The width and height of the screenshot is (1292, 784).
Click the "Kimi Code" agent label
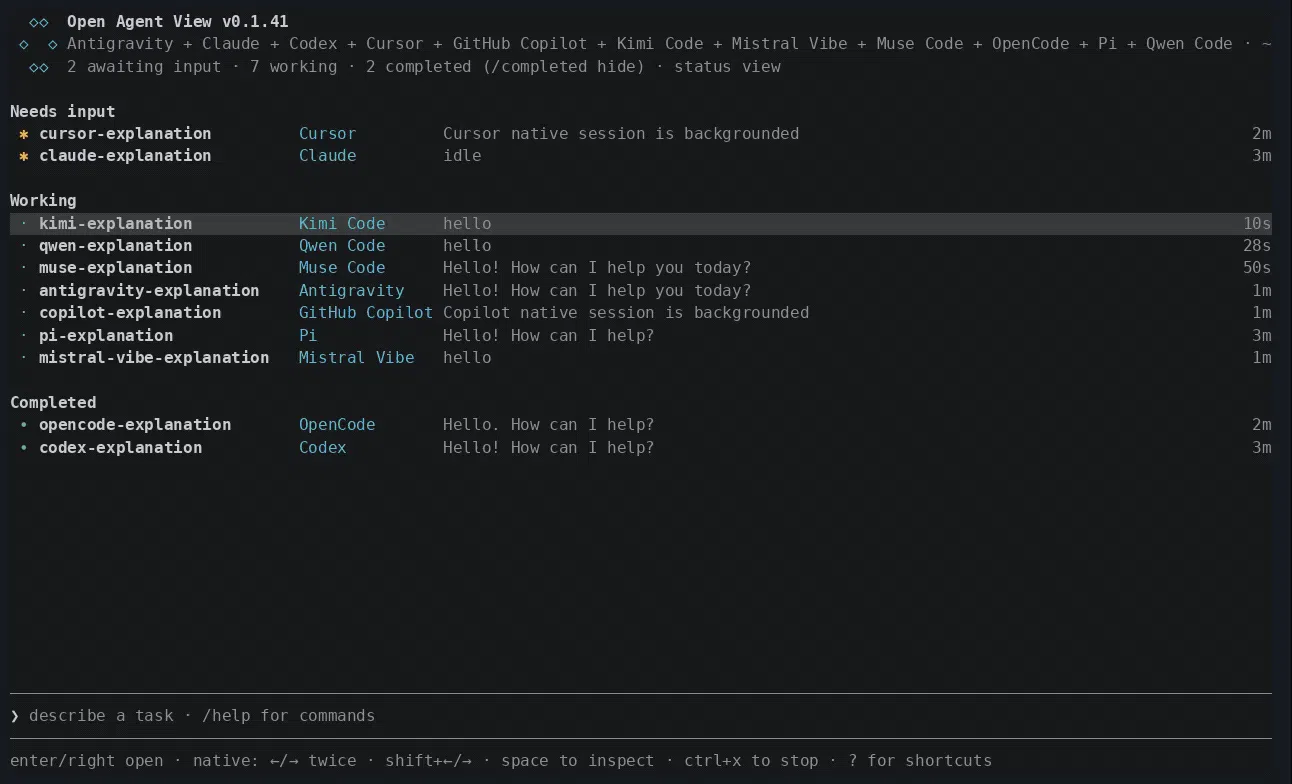click(x=342, y=224)
